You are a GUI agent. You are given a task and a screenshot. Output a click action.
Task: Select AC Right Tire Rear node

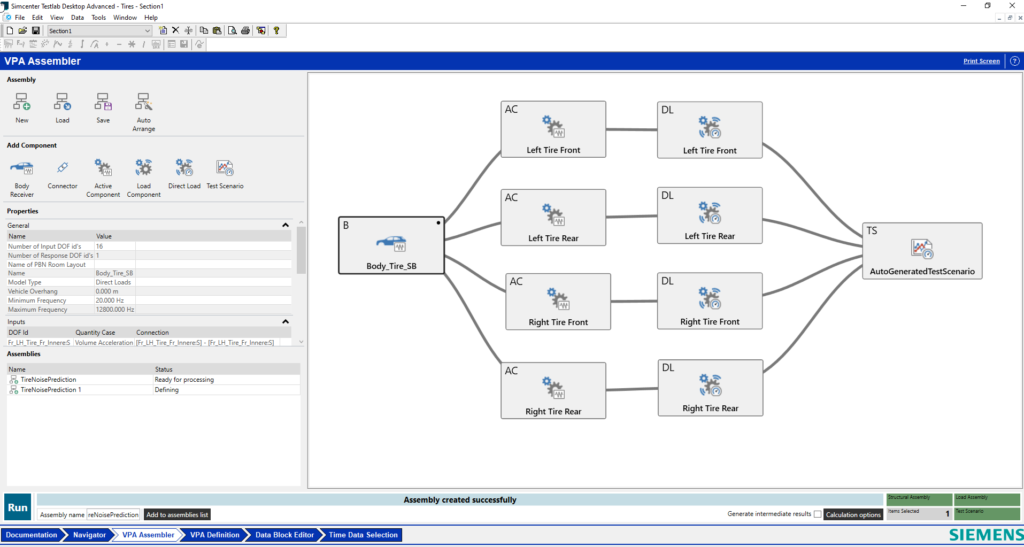[553, 390]
